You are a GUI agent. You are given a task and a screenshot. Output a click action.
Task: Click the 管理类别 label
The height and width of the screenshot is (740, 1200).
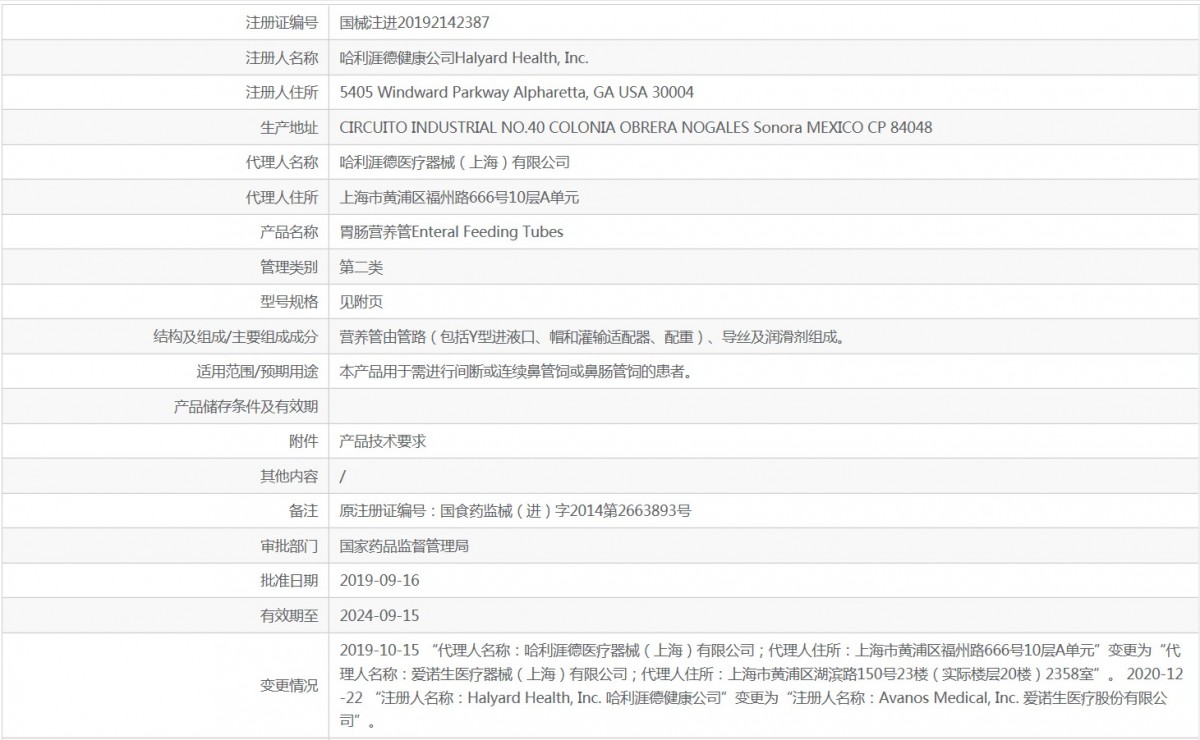[x=289, y=267]
